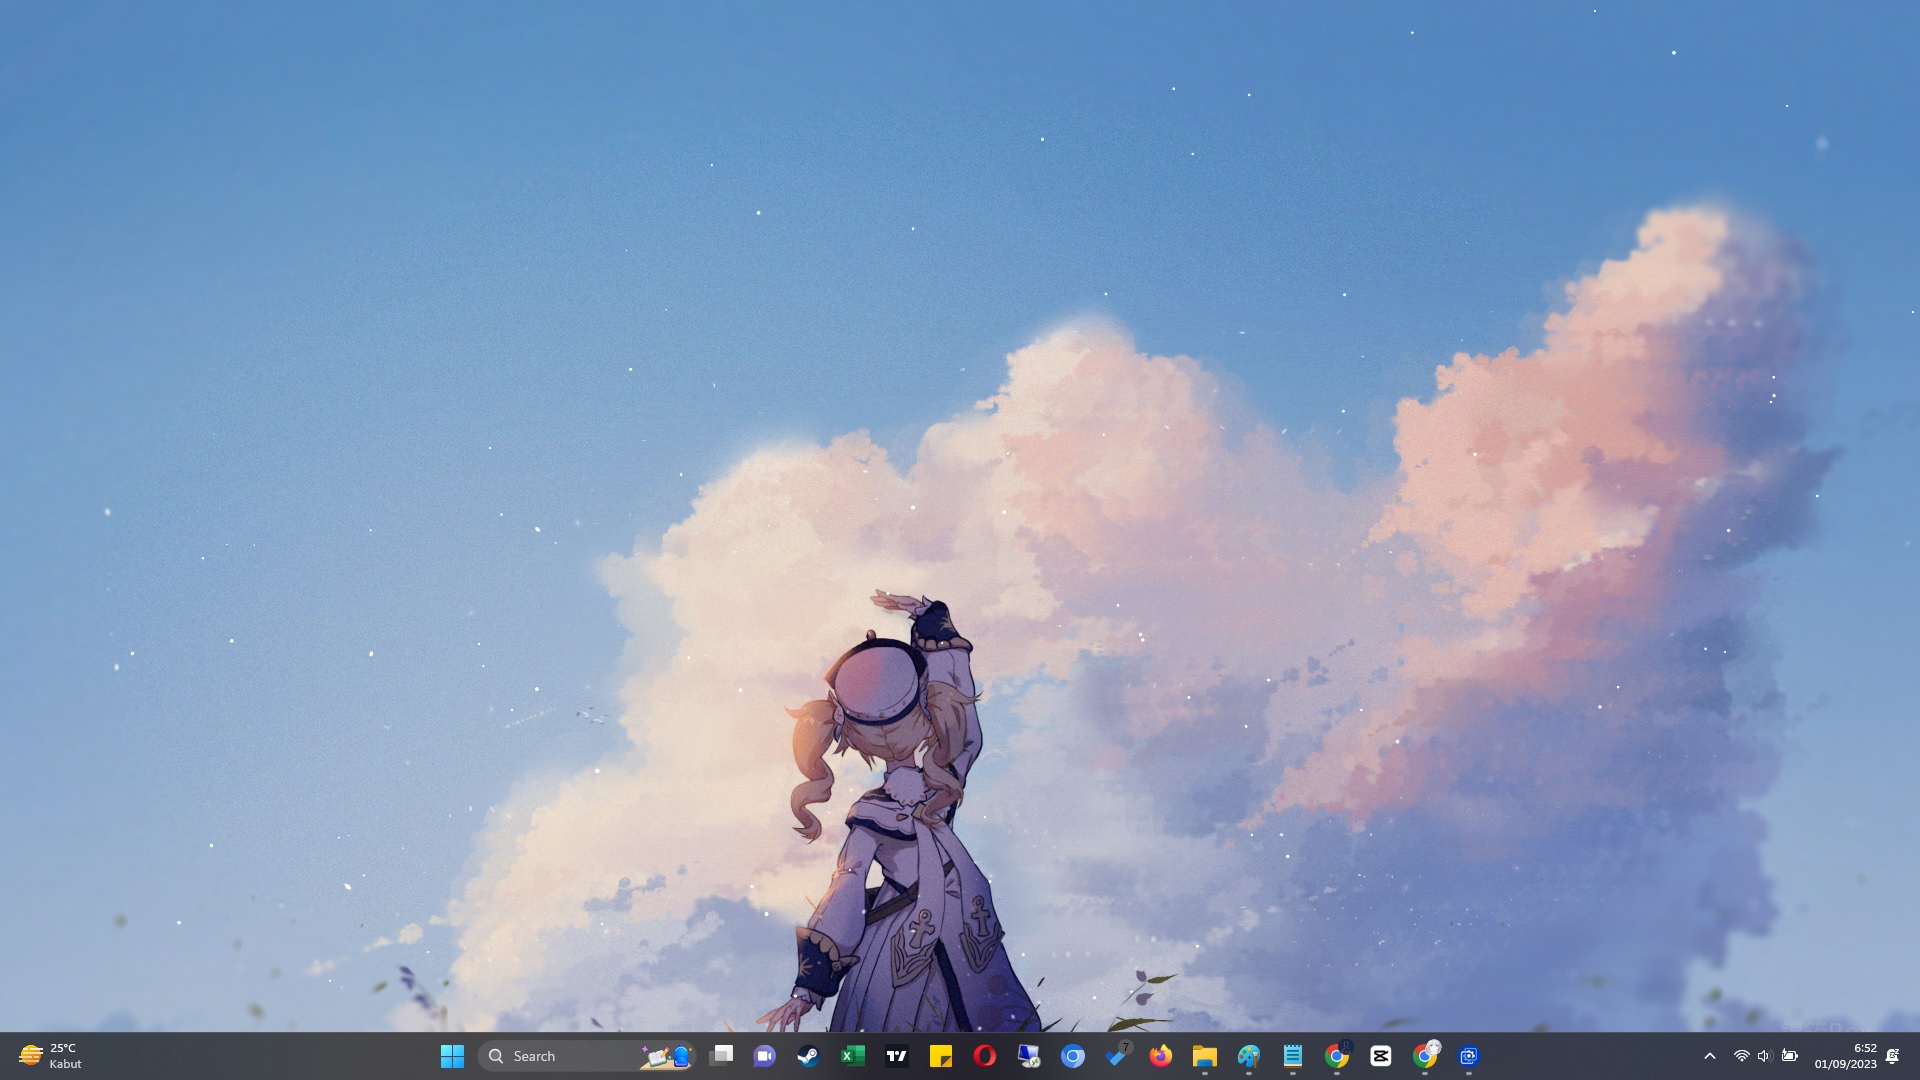The width and height of the screenshot is (1920, 1080).
Task: Open the TradingView app
Action: point(897,1056)
